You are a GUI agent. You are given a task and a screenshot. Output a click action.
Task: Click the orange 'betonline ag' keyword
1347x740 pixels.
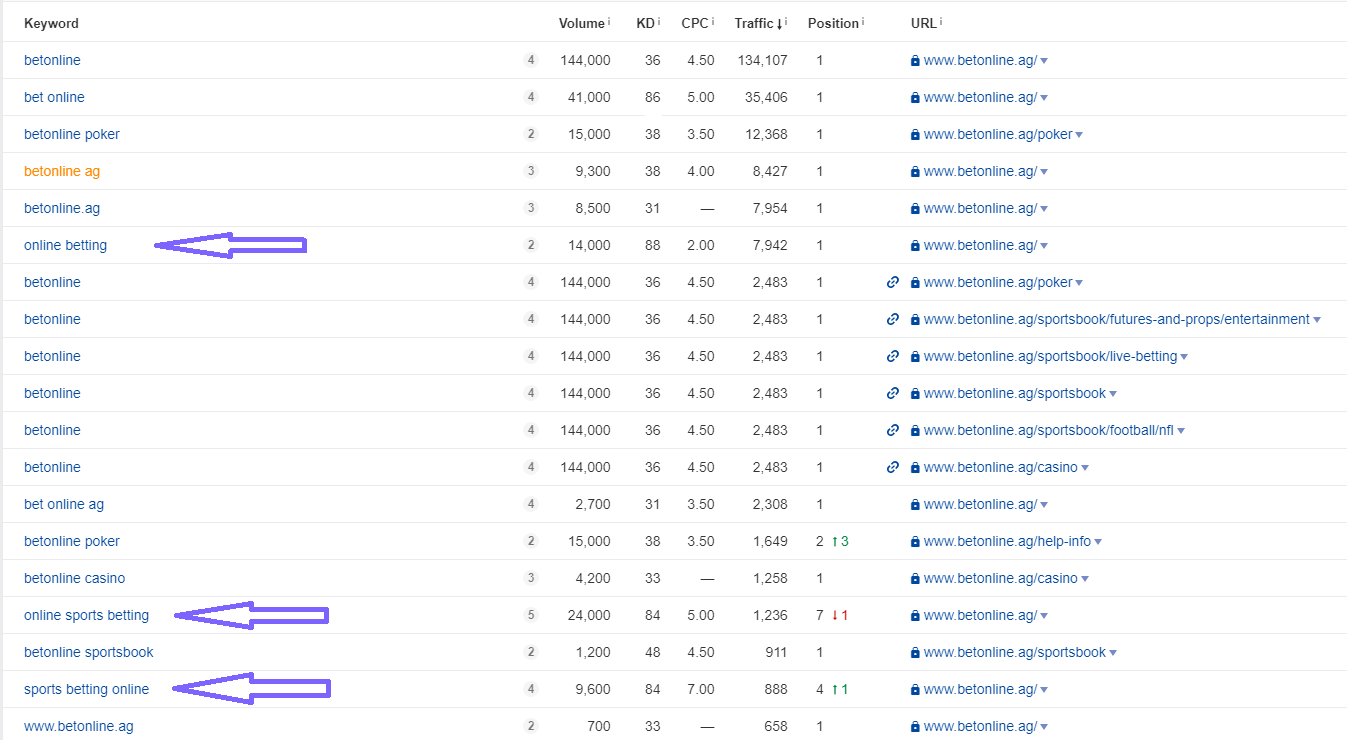62,171
